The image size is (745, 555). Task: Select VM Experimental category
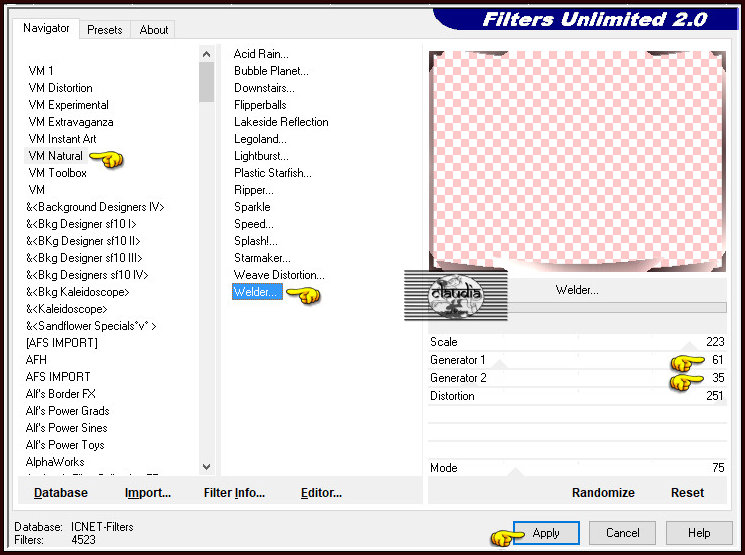point(68,105)
